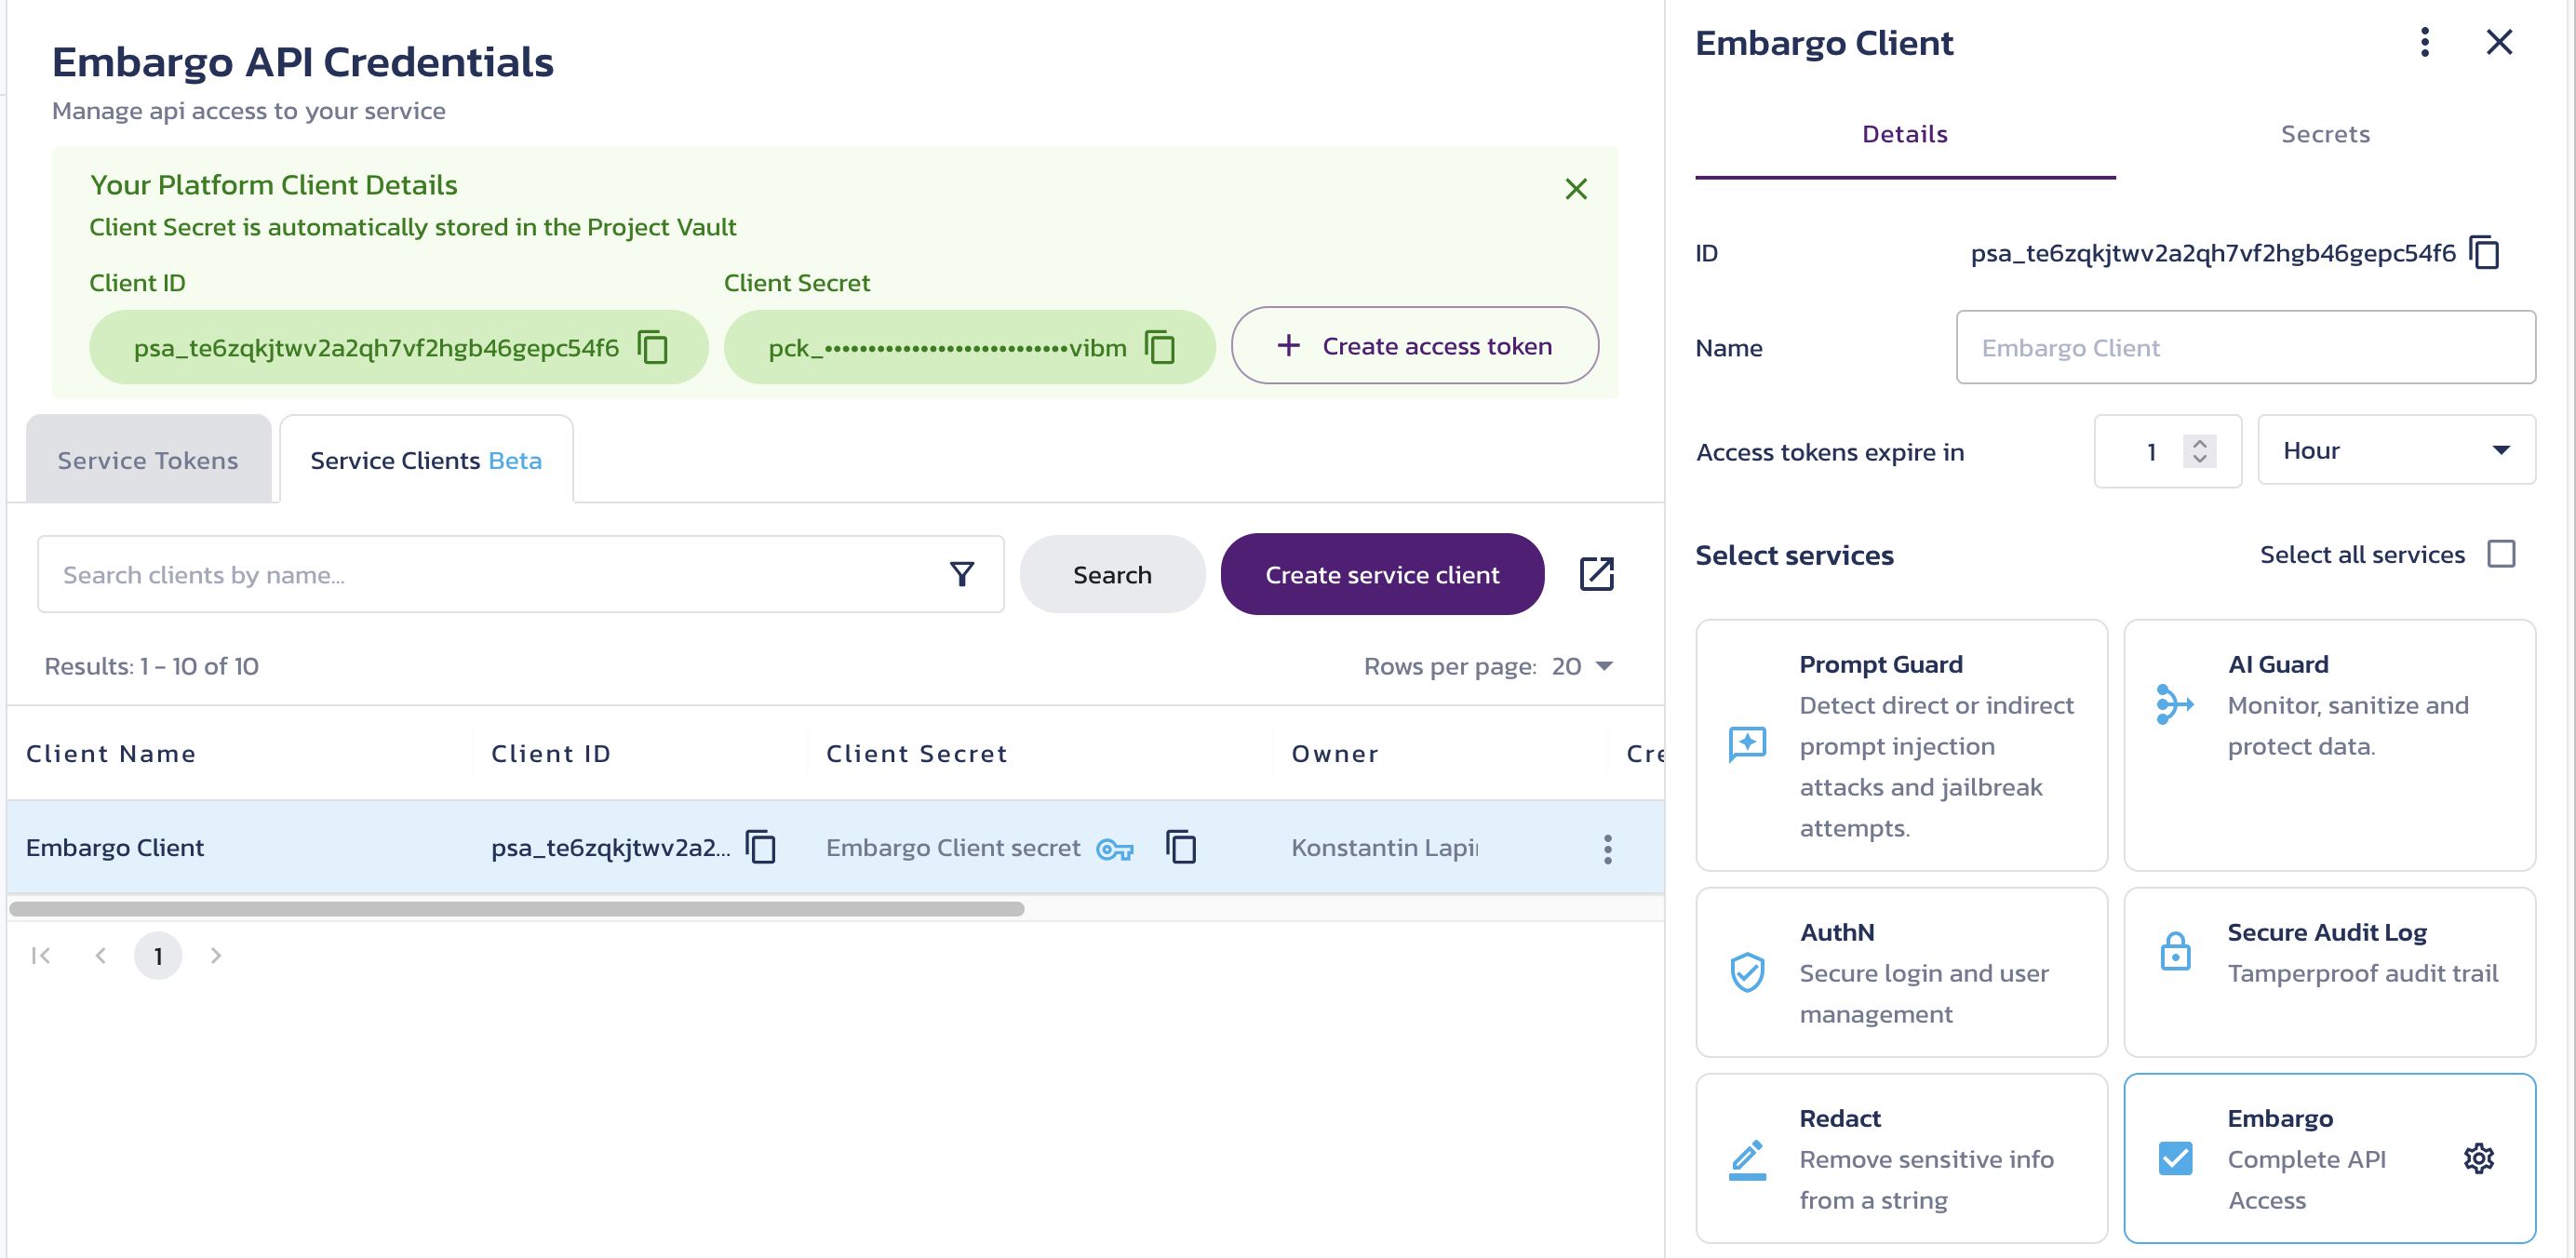Select the Prompt Guard service card
The width and height of the screenshot is (2576, 1258).
point(1901,745)
